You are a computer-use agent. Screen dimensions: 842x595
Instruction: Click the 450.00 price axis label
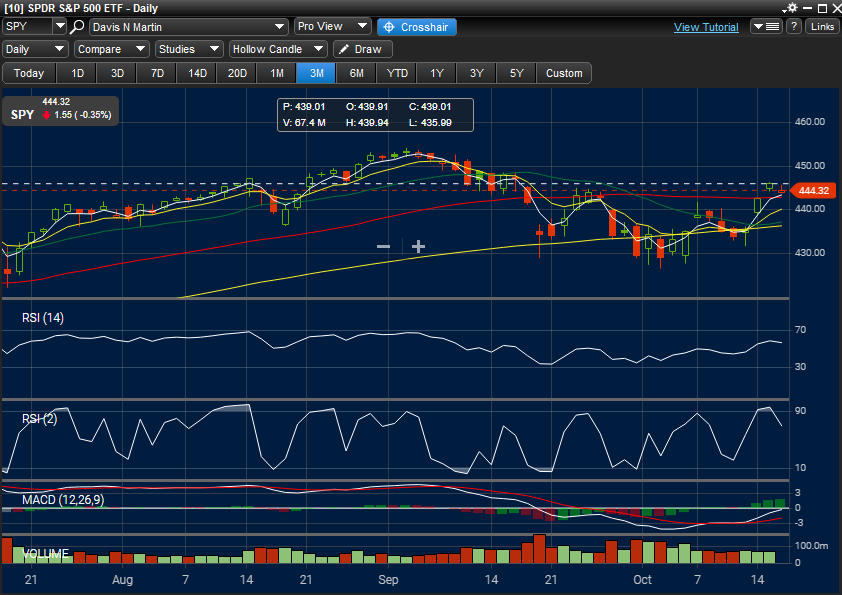[x=810, y=165]
